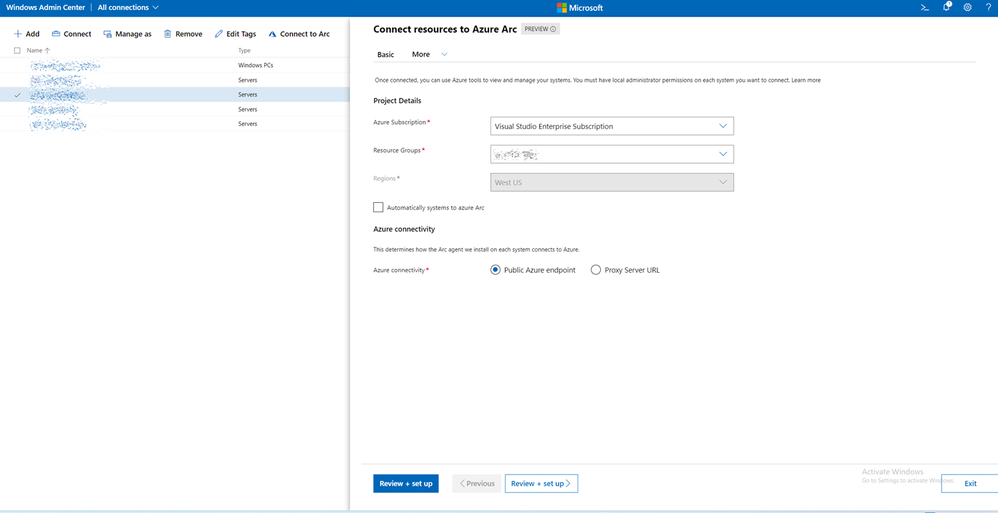This screenshot has height=513, width=998.
Task: Open the Regions West US dropdown
Action: point(612,183)
